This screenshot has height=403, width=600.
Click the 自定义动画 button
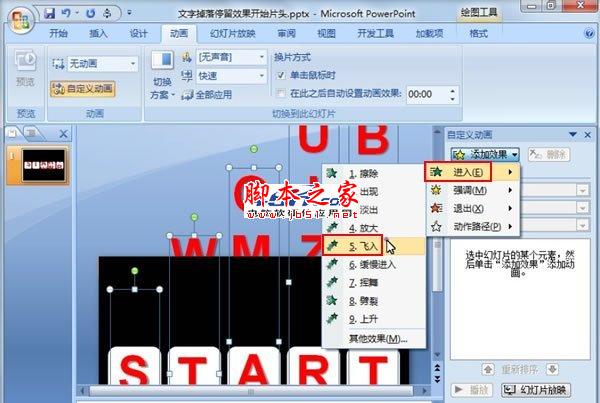83,89
